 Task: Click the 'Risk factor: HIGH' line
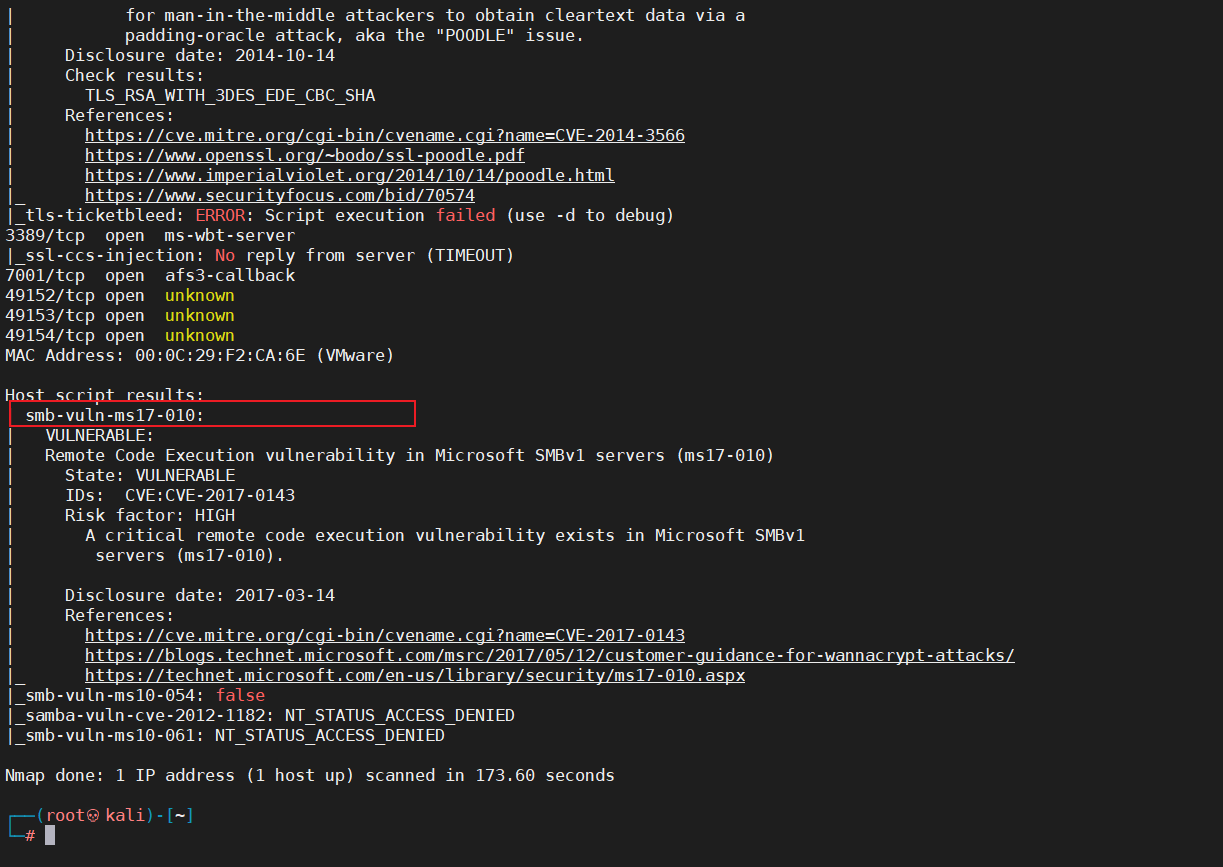(150, 515)
